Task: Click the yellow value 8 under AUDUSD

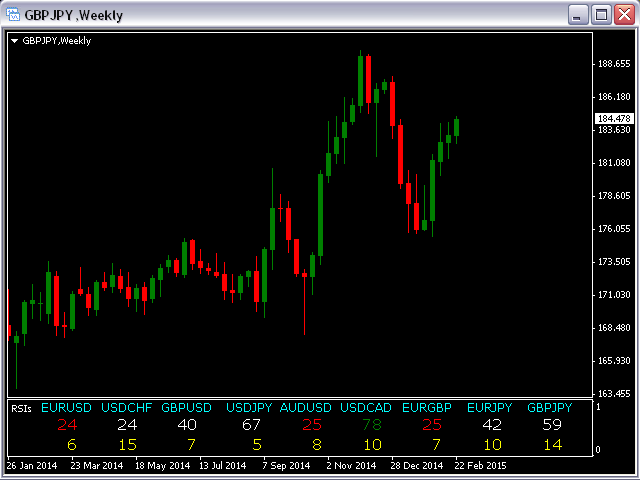Action: point(317,444)
